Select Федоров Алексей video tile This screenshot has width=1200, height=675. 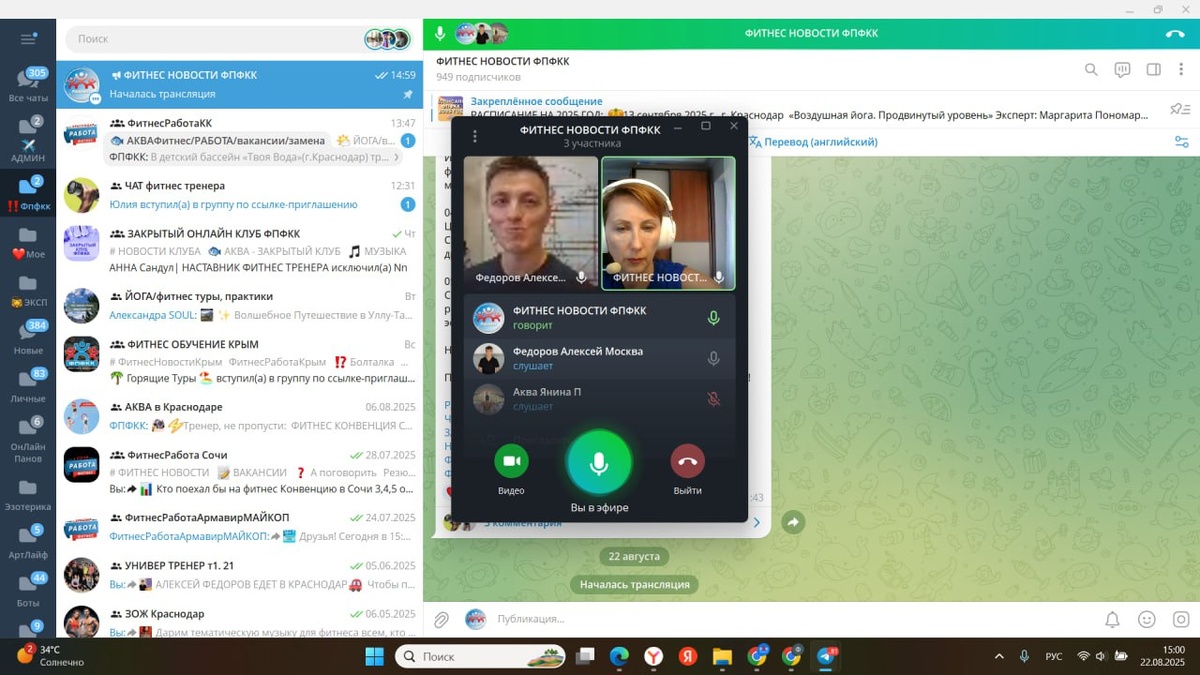click(531, 223)
